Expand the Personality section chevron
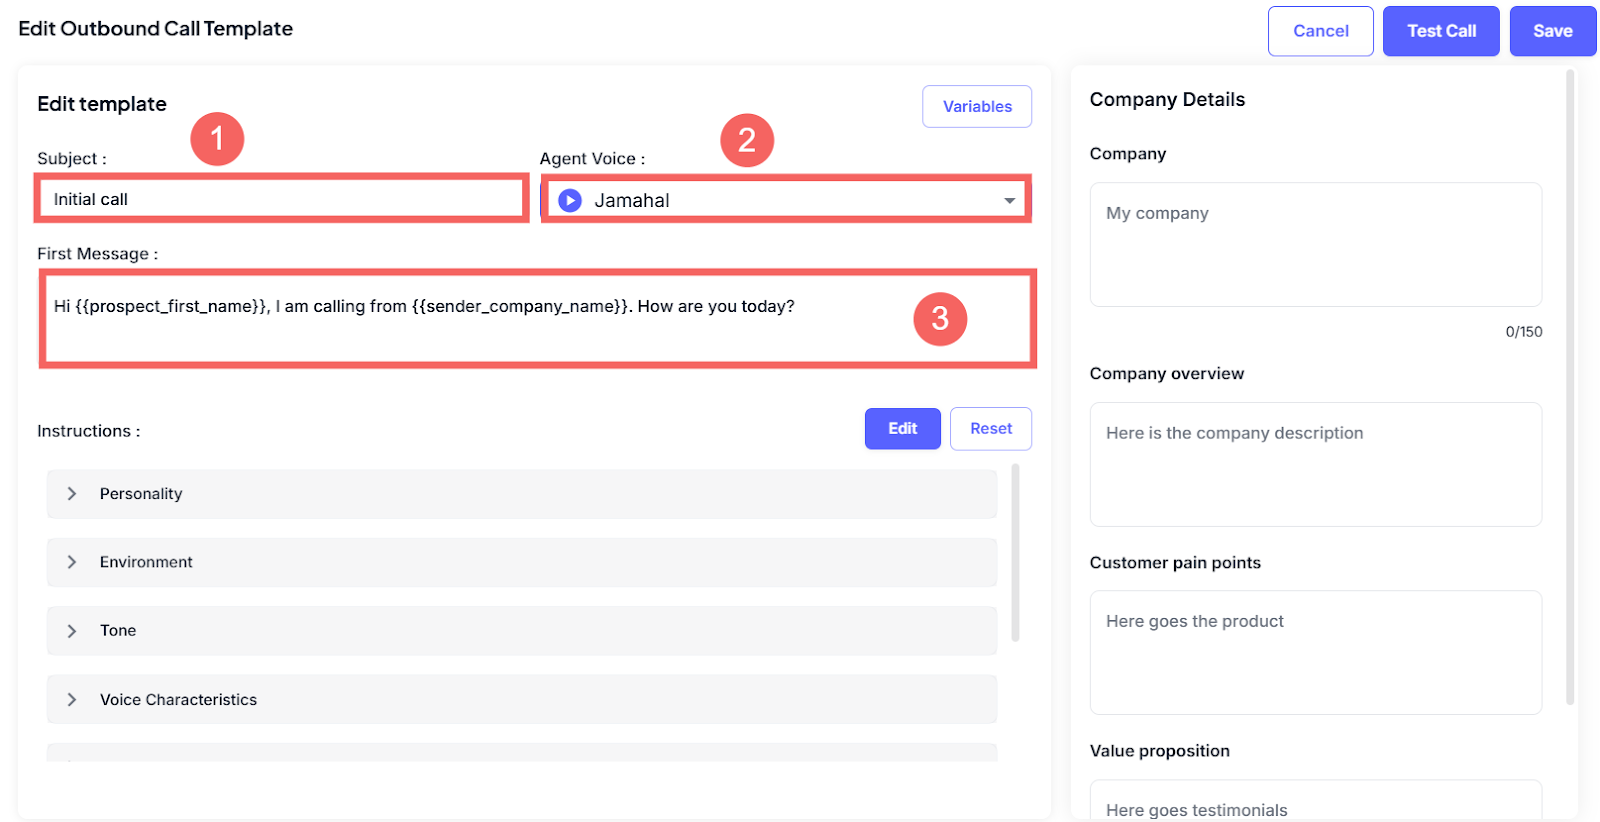 pos(72,494)
